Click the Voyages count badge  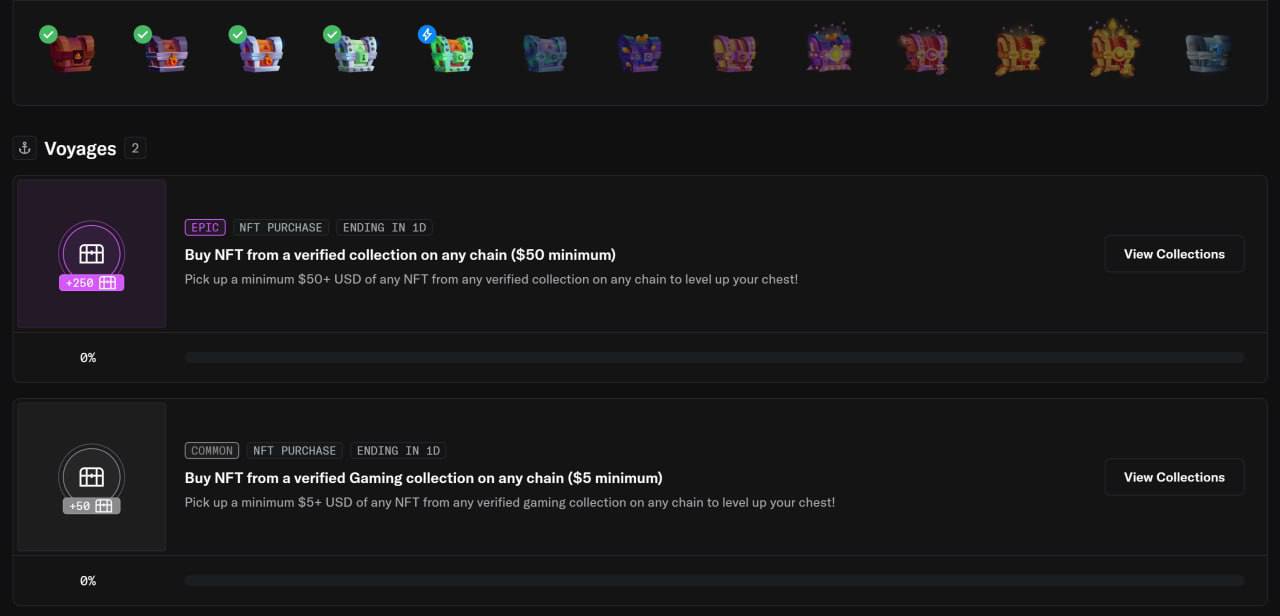135,148
